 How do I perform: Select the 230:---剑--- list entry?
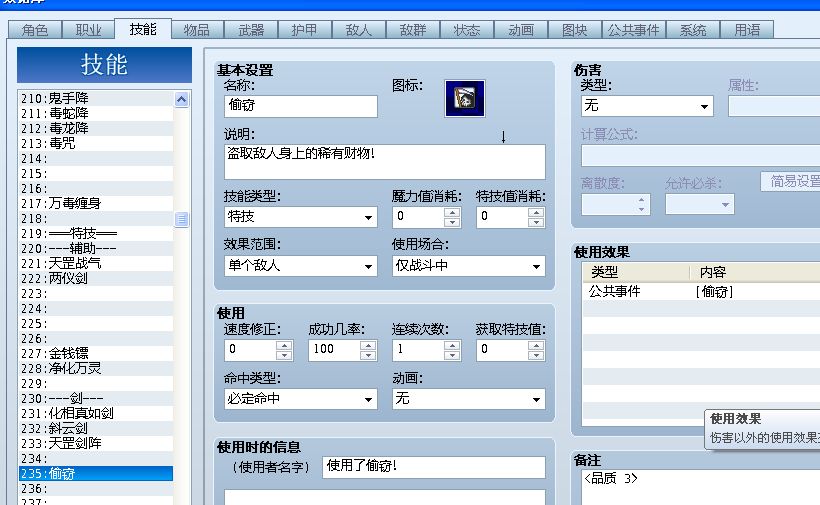(96, 399)
